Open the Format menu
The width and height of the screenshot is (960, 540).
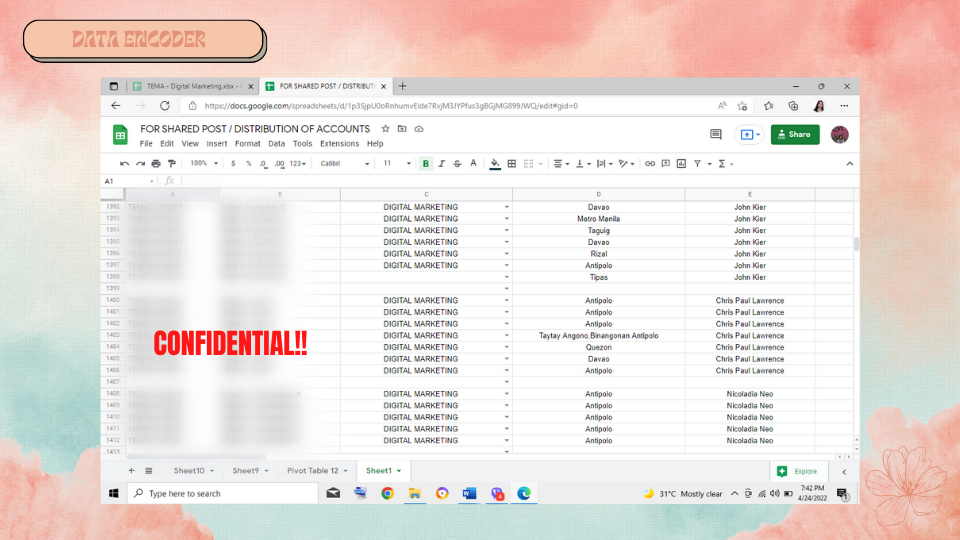pos(247,143)
